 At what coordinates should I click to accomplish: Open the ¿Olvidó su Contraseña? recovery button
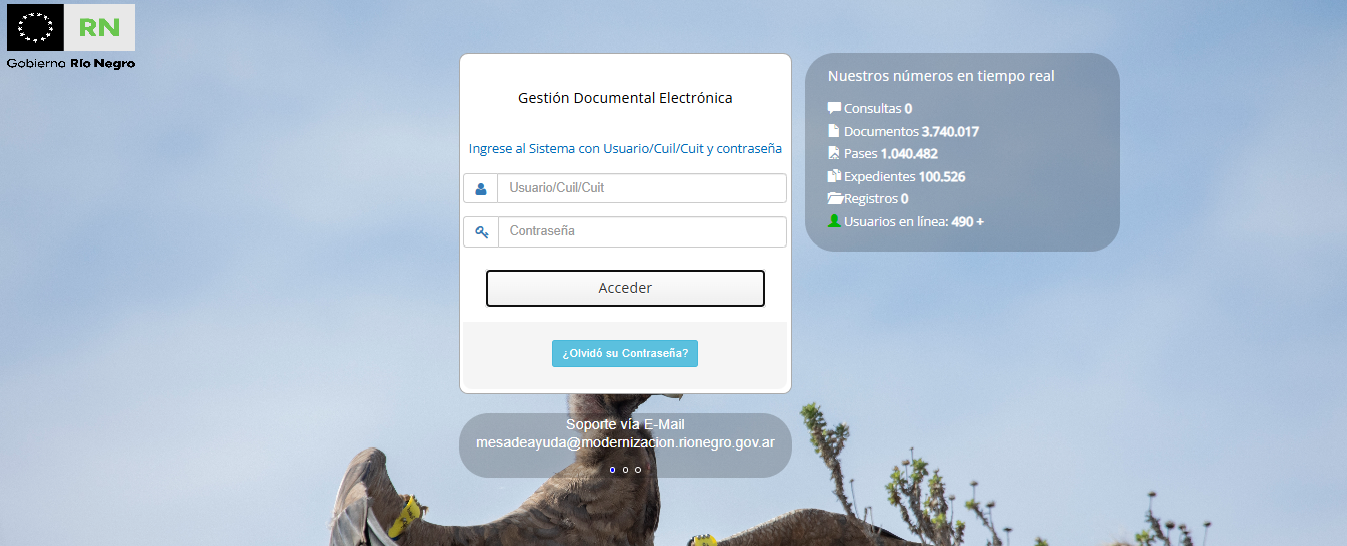pyautogui.click(x=625, y=353)
